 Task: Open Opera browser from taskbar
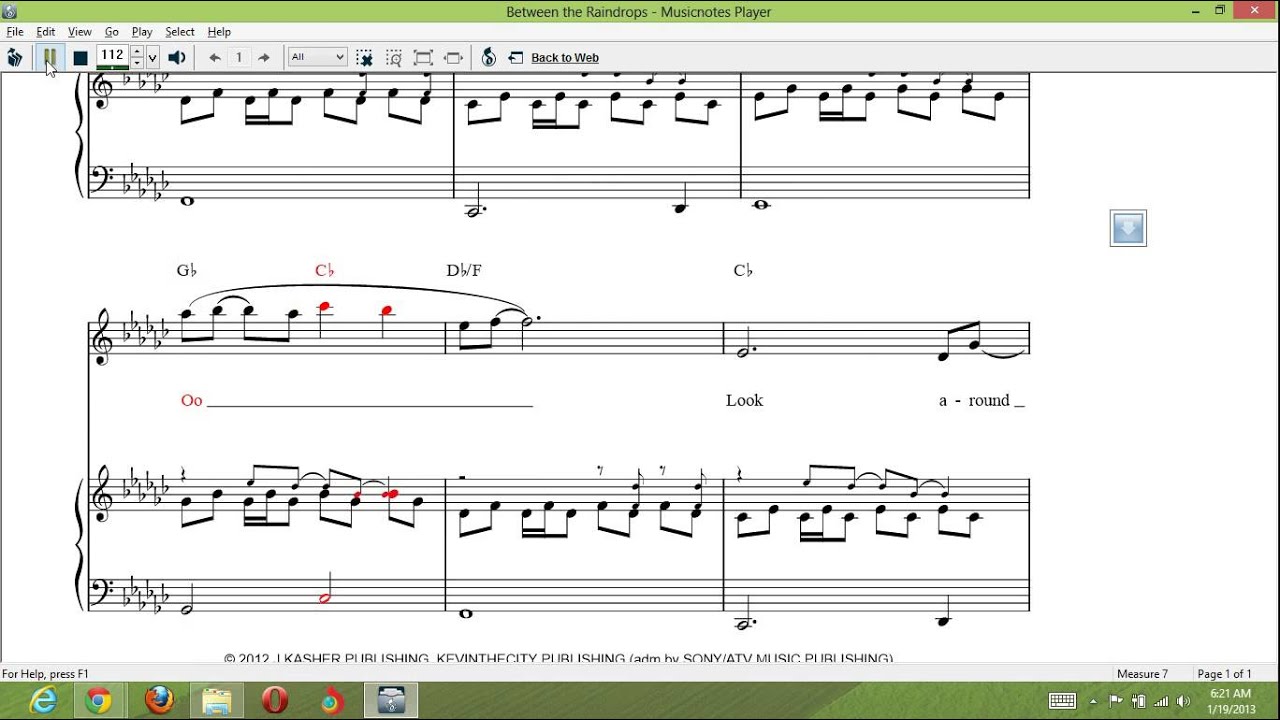pos(275,701)
